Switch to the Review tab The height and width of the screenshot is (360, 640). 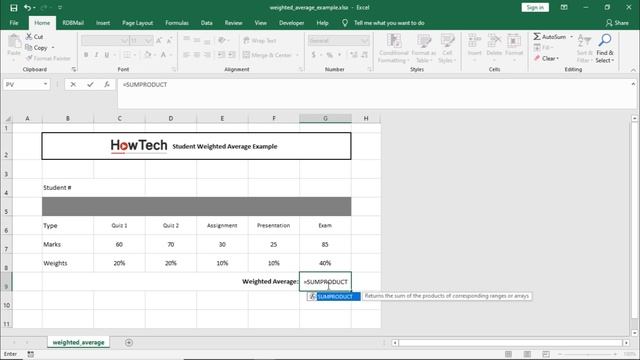click(x=233, y=23)
